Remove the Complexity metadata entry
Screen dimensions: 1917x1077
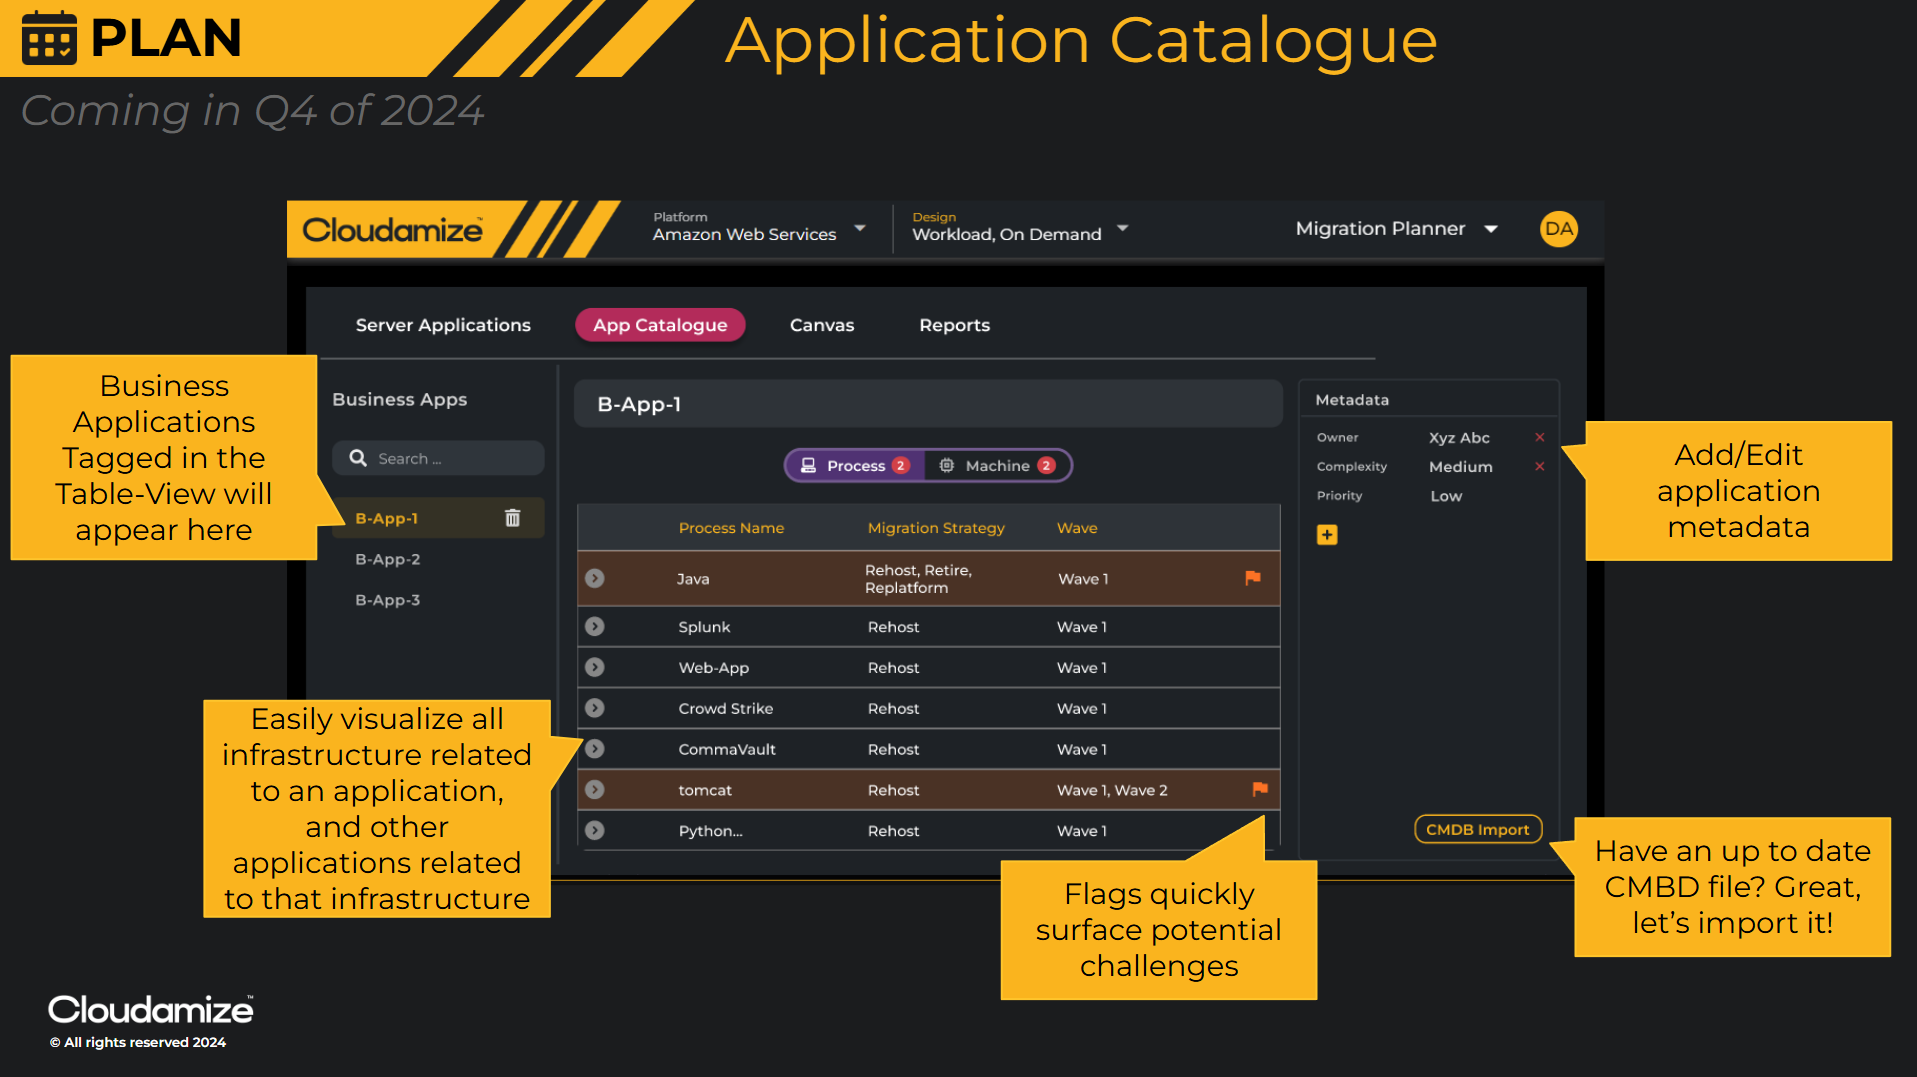[1540, 466]
